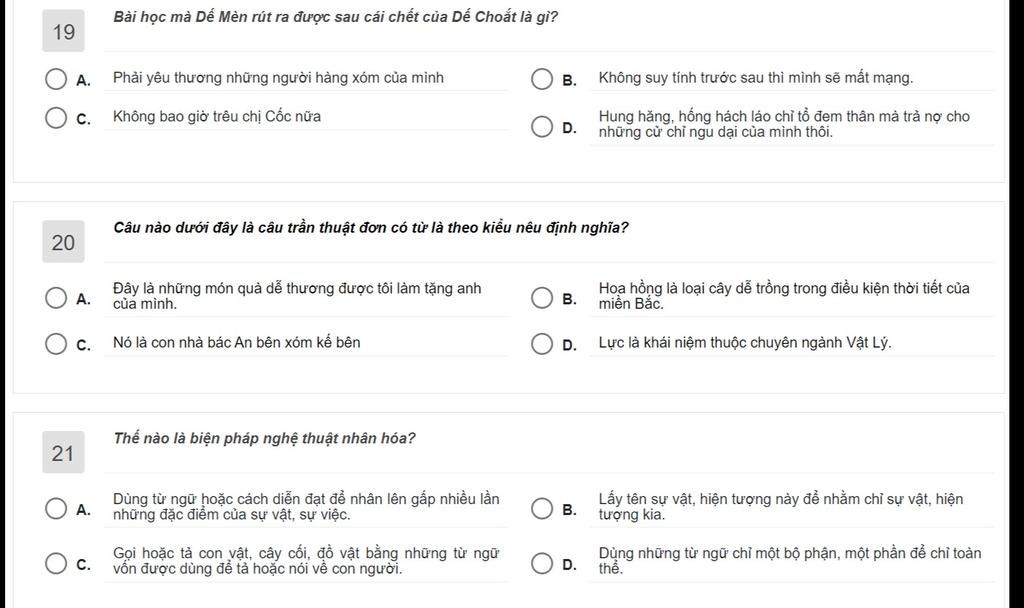Click answer text 'Lực là khái niệm thuộc chuyên ngành Vật Lý'
This screenshot has height=608, width=1024.
click(745, 342)
